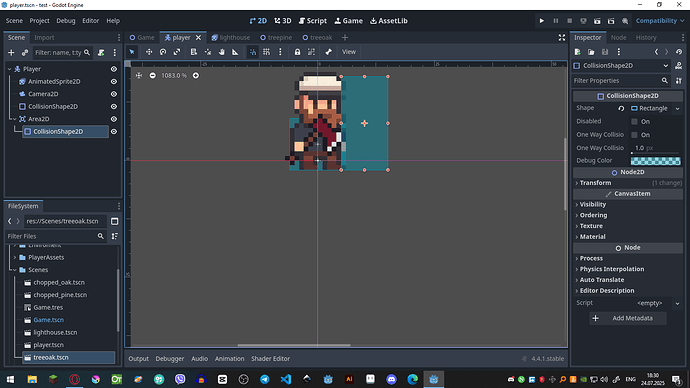Enable grid snap icon in viewport toolbar
Viewport: 690px width, 388px height.
[266, 52]
